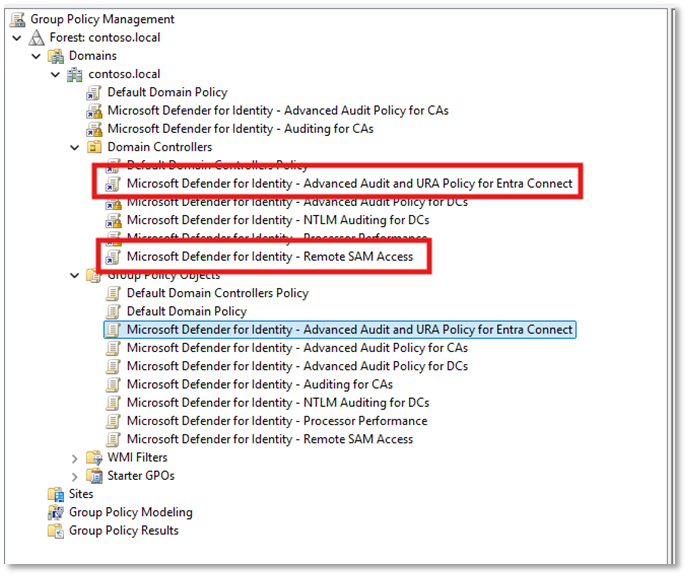Select Auditing for CAs link under contoso.local
This screenshot has width=688, height=577.
tap(240, 129)
